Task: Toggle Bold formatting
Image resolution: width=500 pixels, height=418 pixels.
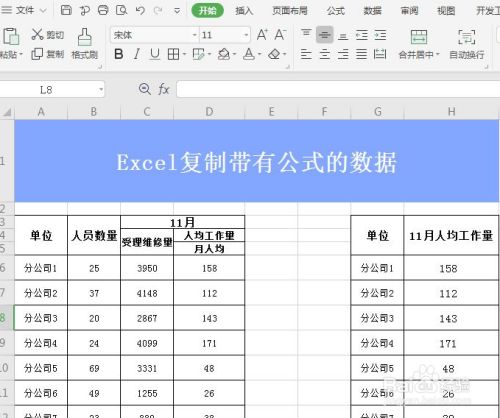Action: tap(119, 54)
